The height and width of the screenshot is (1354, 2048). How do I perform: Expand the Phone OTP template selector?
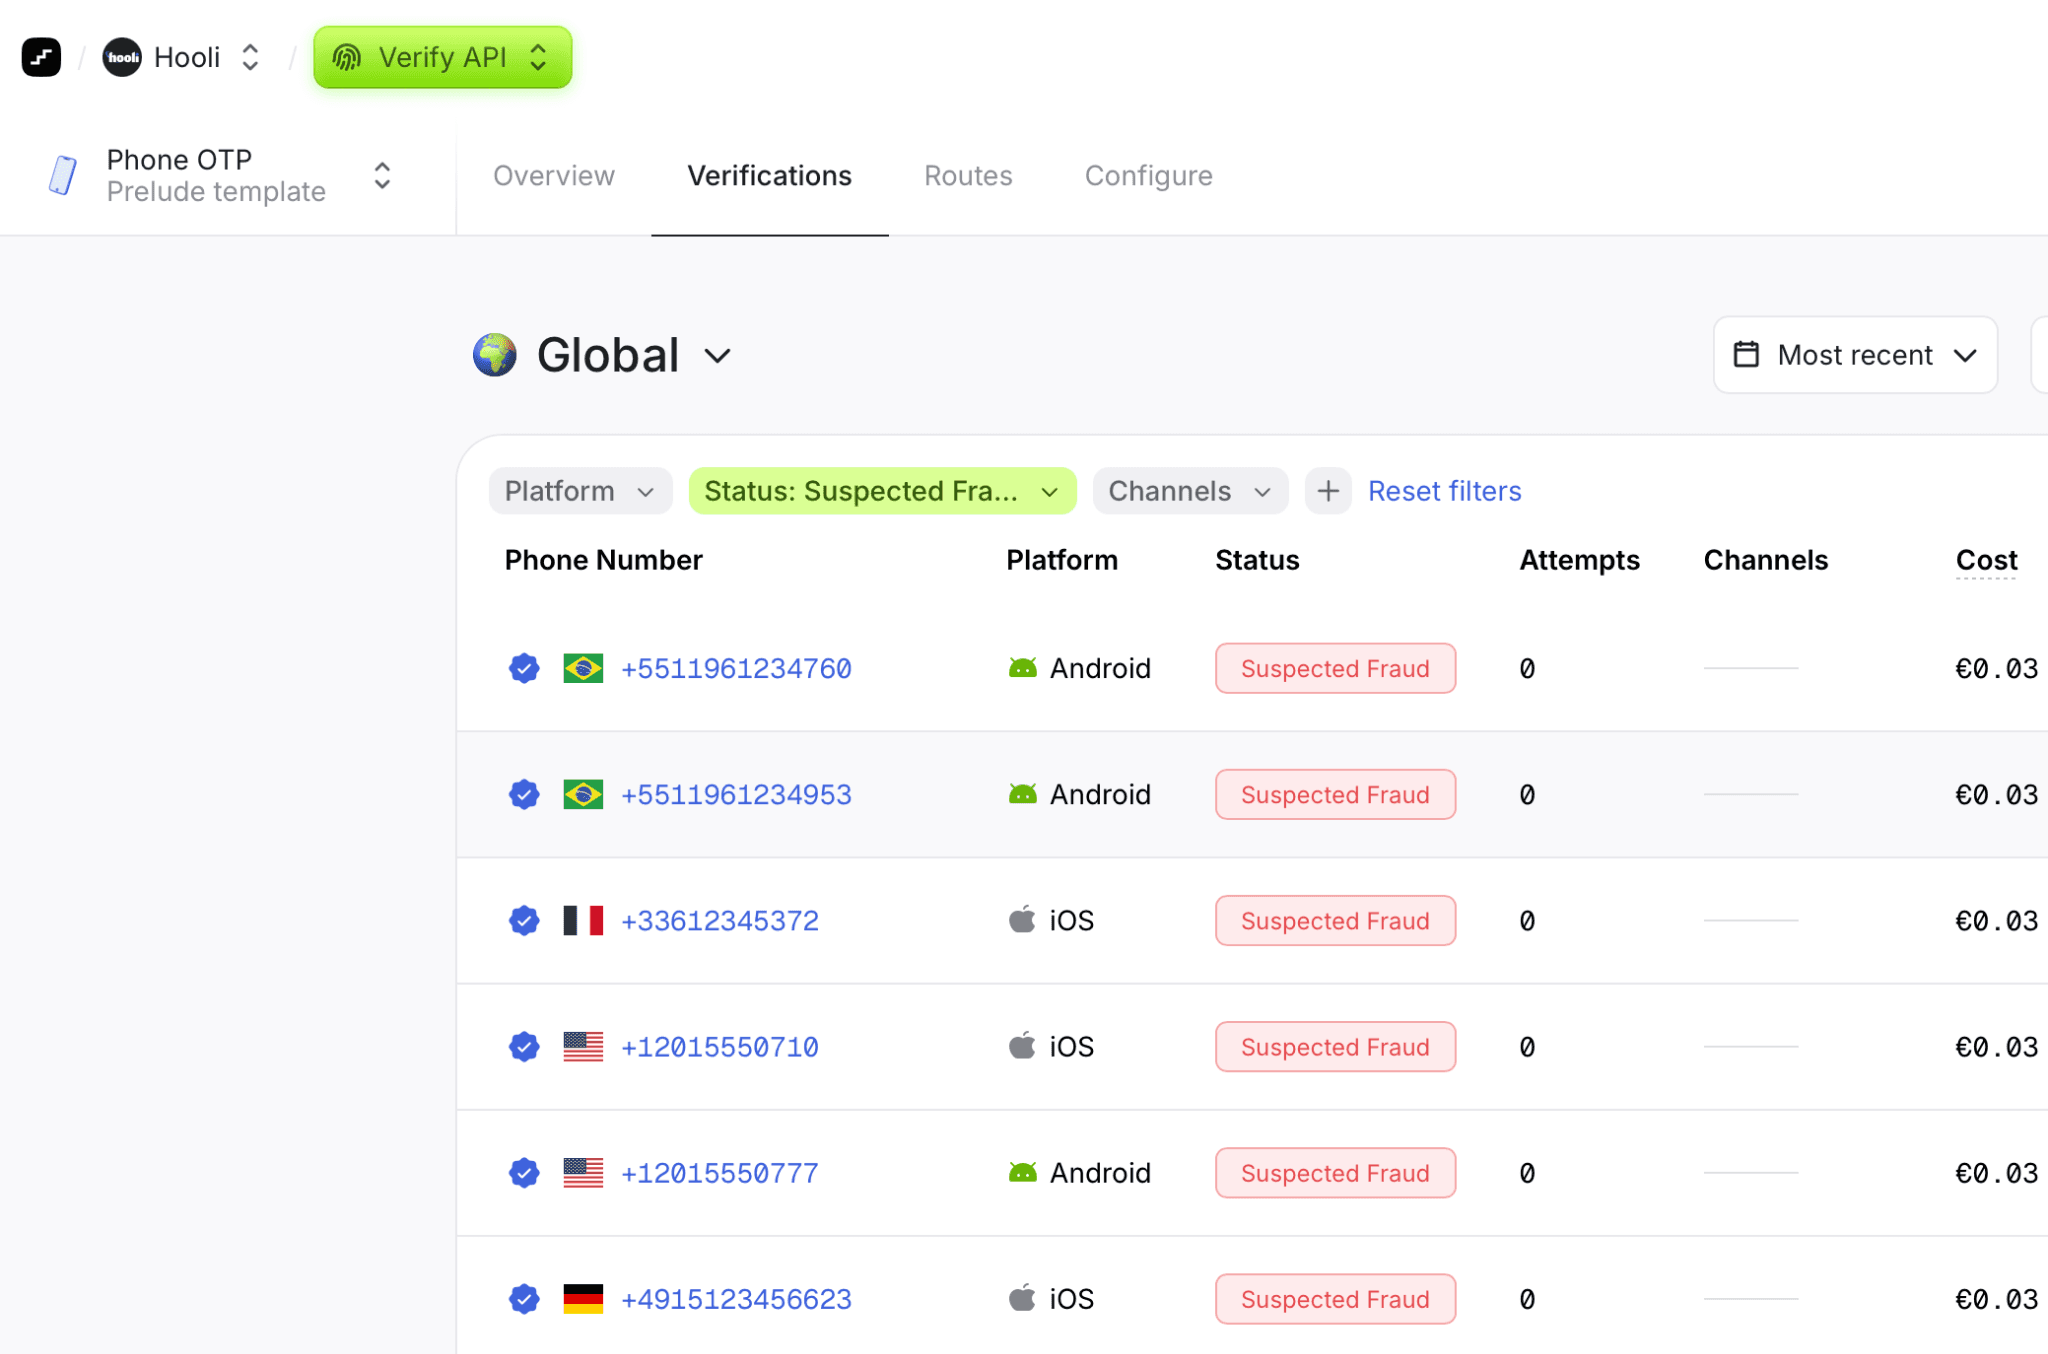tap(382, 174)
